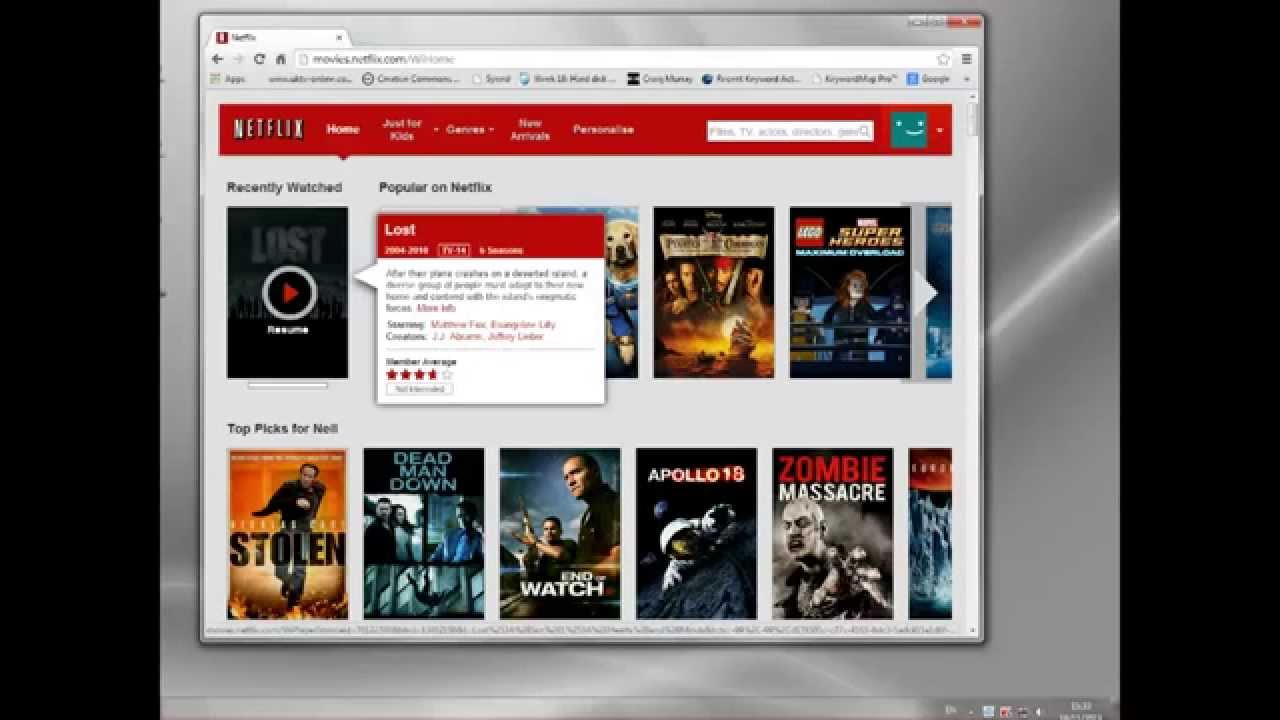Open the Chrome menu hamburger icon

coord(966,59)
